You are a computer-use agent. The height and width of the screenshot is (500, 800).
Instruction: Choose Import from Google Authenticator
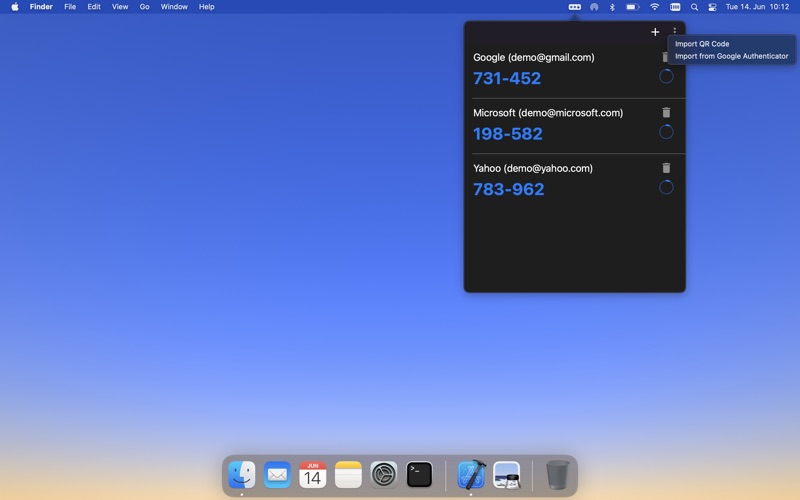[x=731, y=56]
